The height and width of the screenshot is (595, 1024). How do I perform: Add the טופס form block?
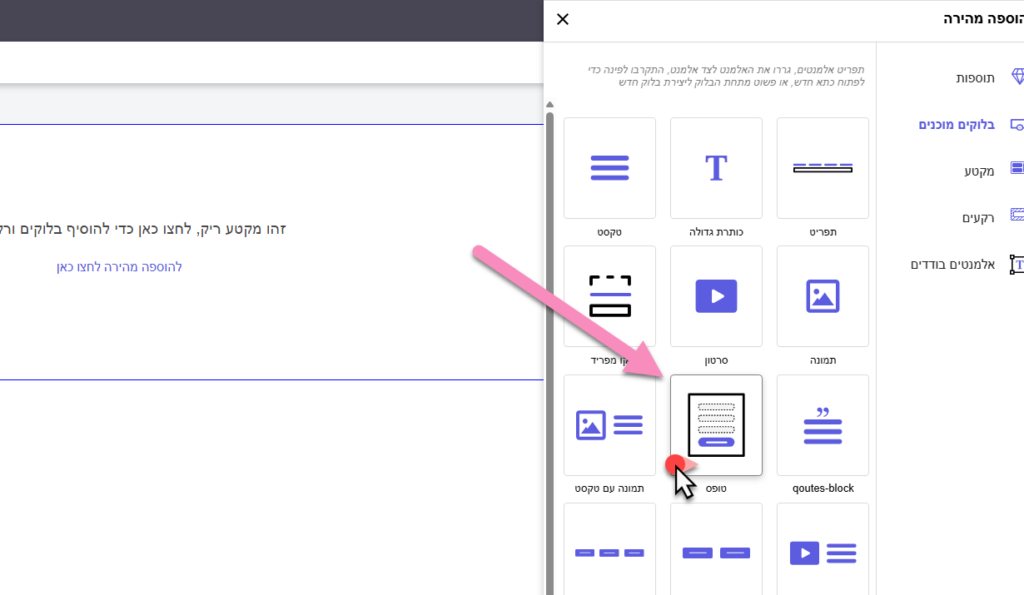click(x=716, y=425)
